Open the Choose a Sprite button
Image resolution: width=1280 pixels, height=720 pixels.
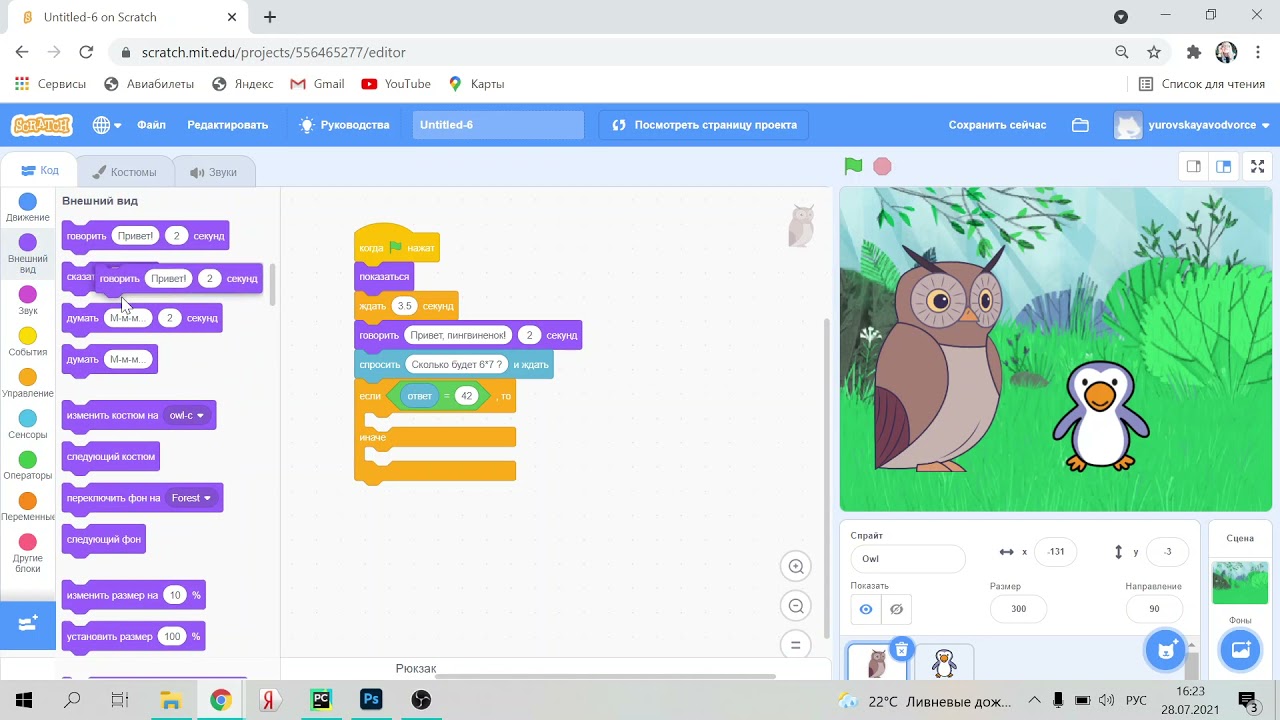coord(1165,650)
